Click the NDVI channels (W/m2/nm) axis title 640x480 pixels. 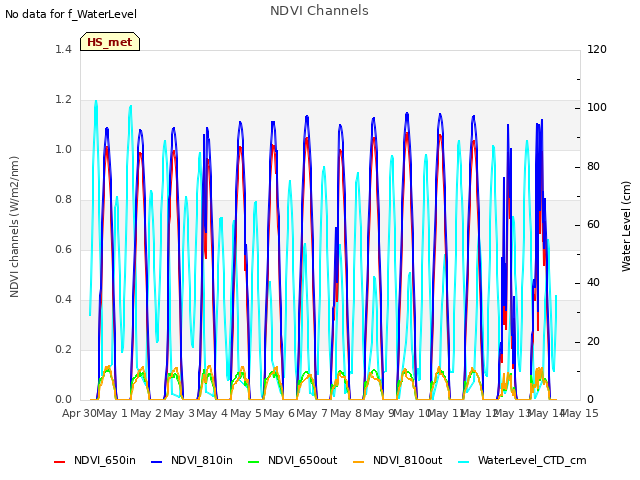(14, 227)
